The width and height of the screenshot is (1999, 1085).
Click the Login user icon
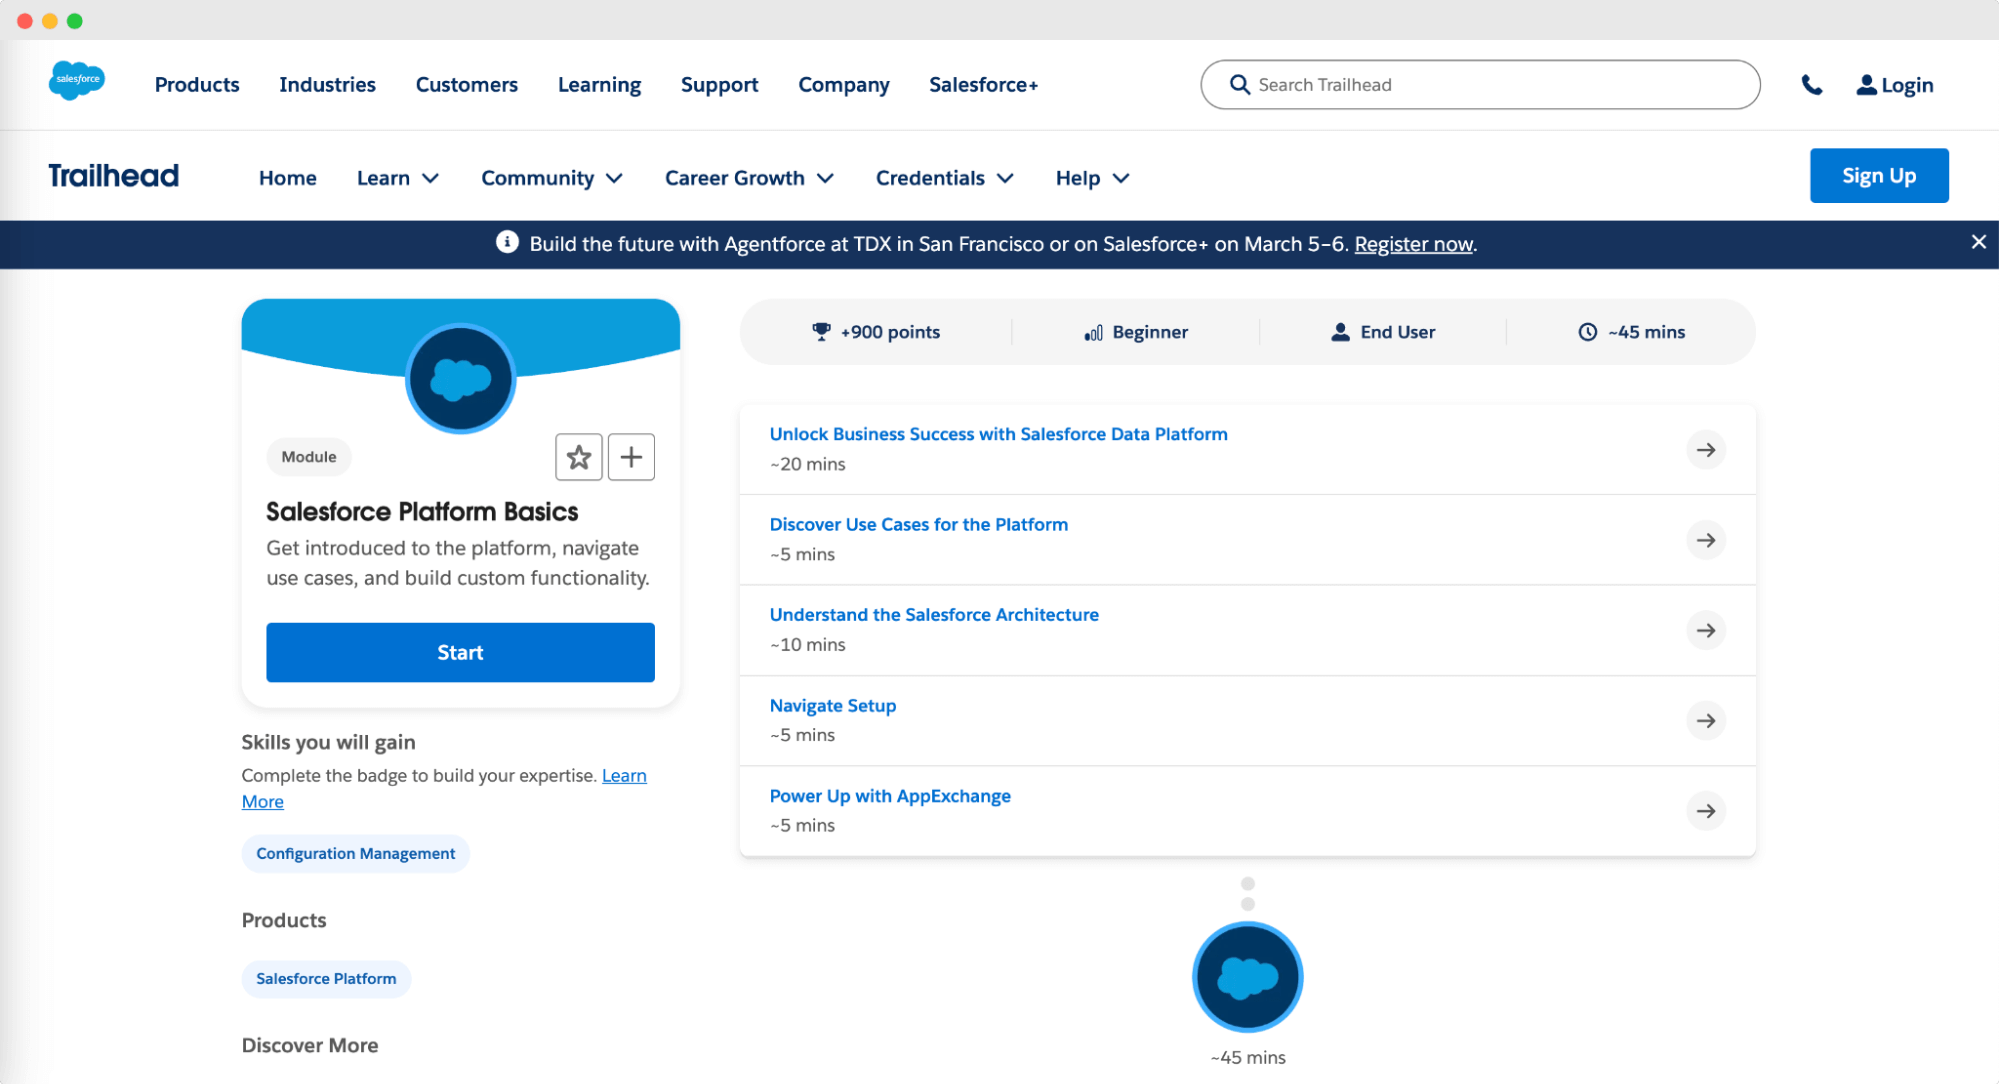(x=1865, y=85)
